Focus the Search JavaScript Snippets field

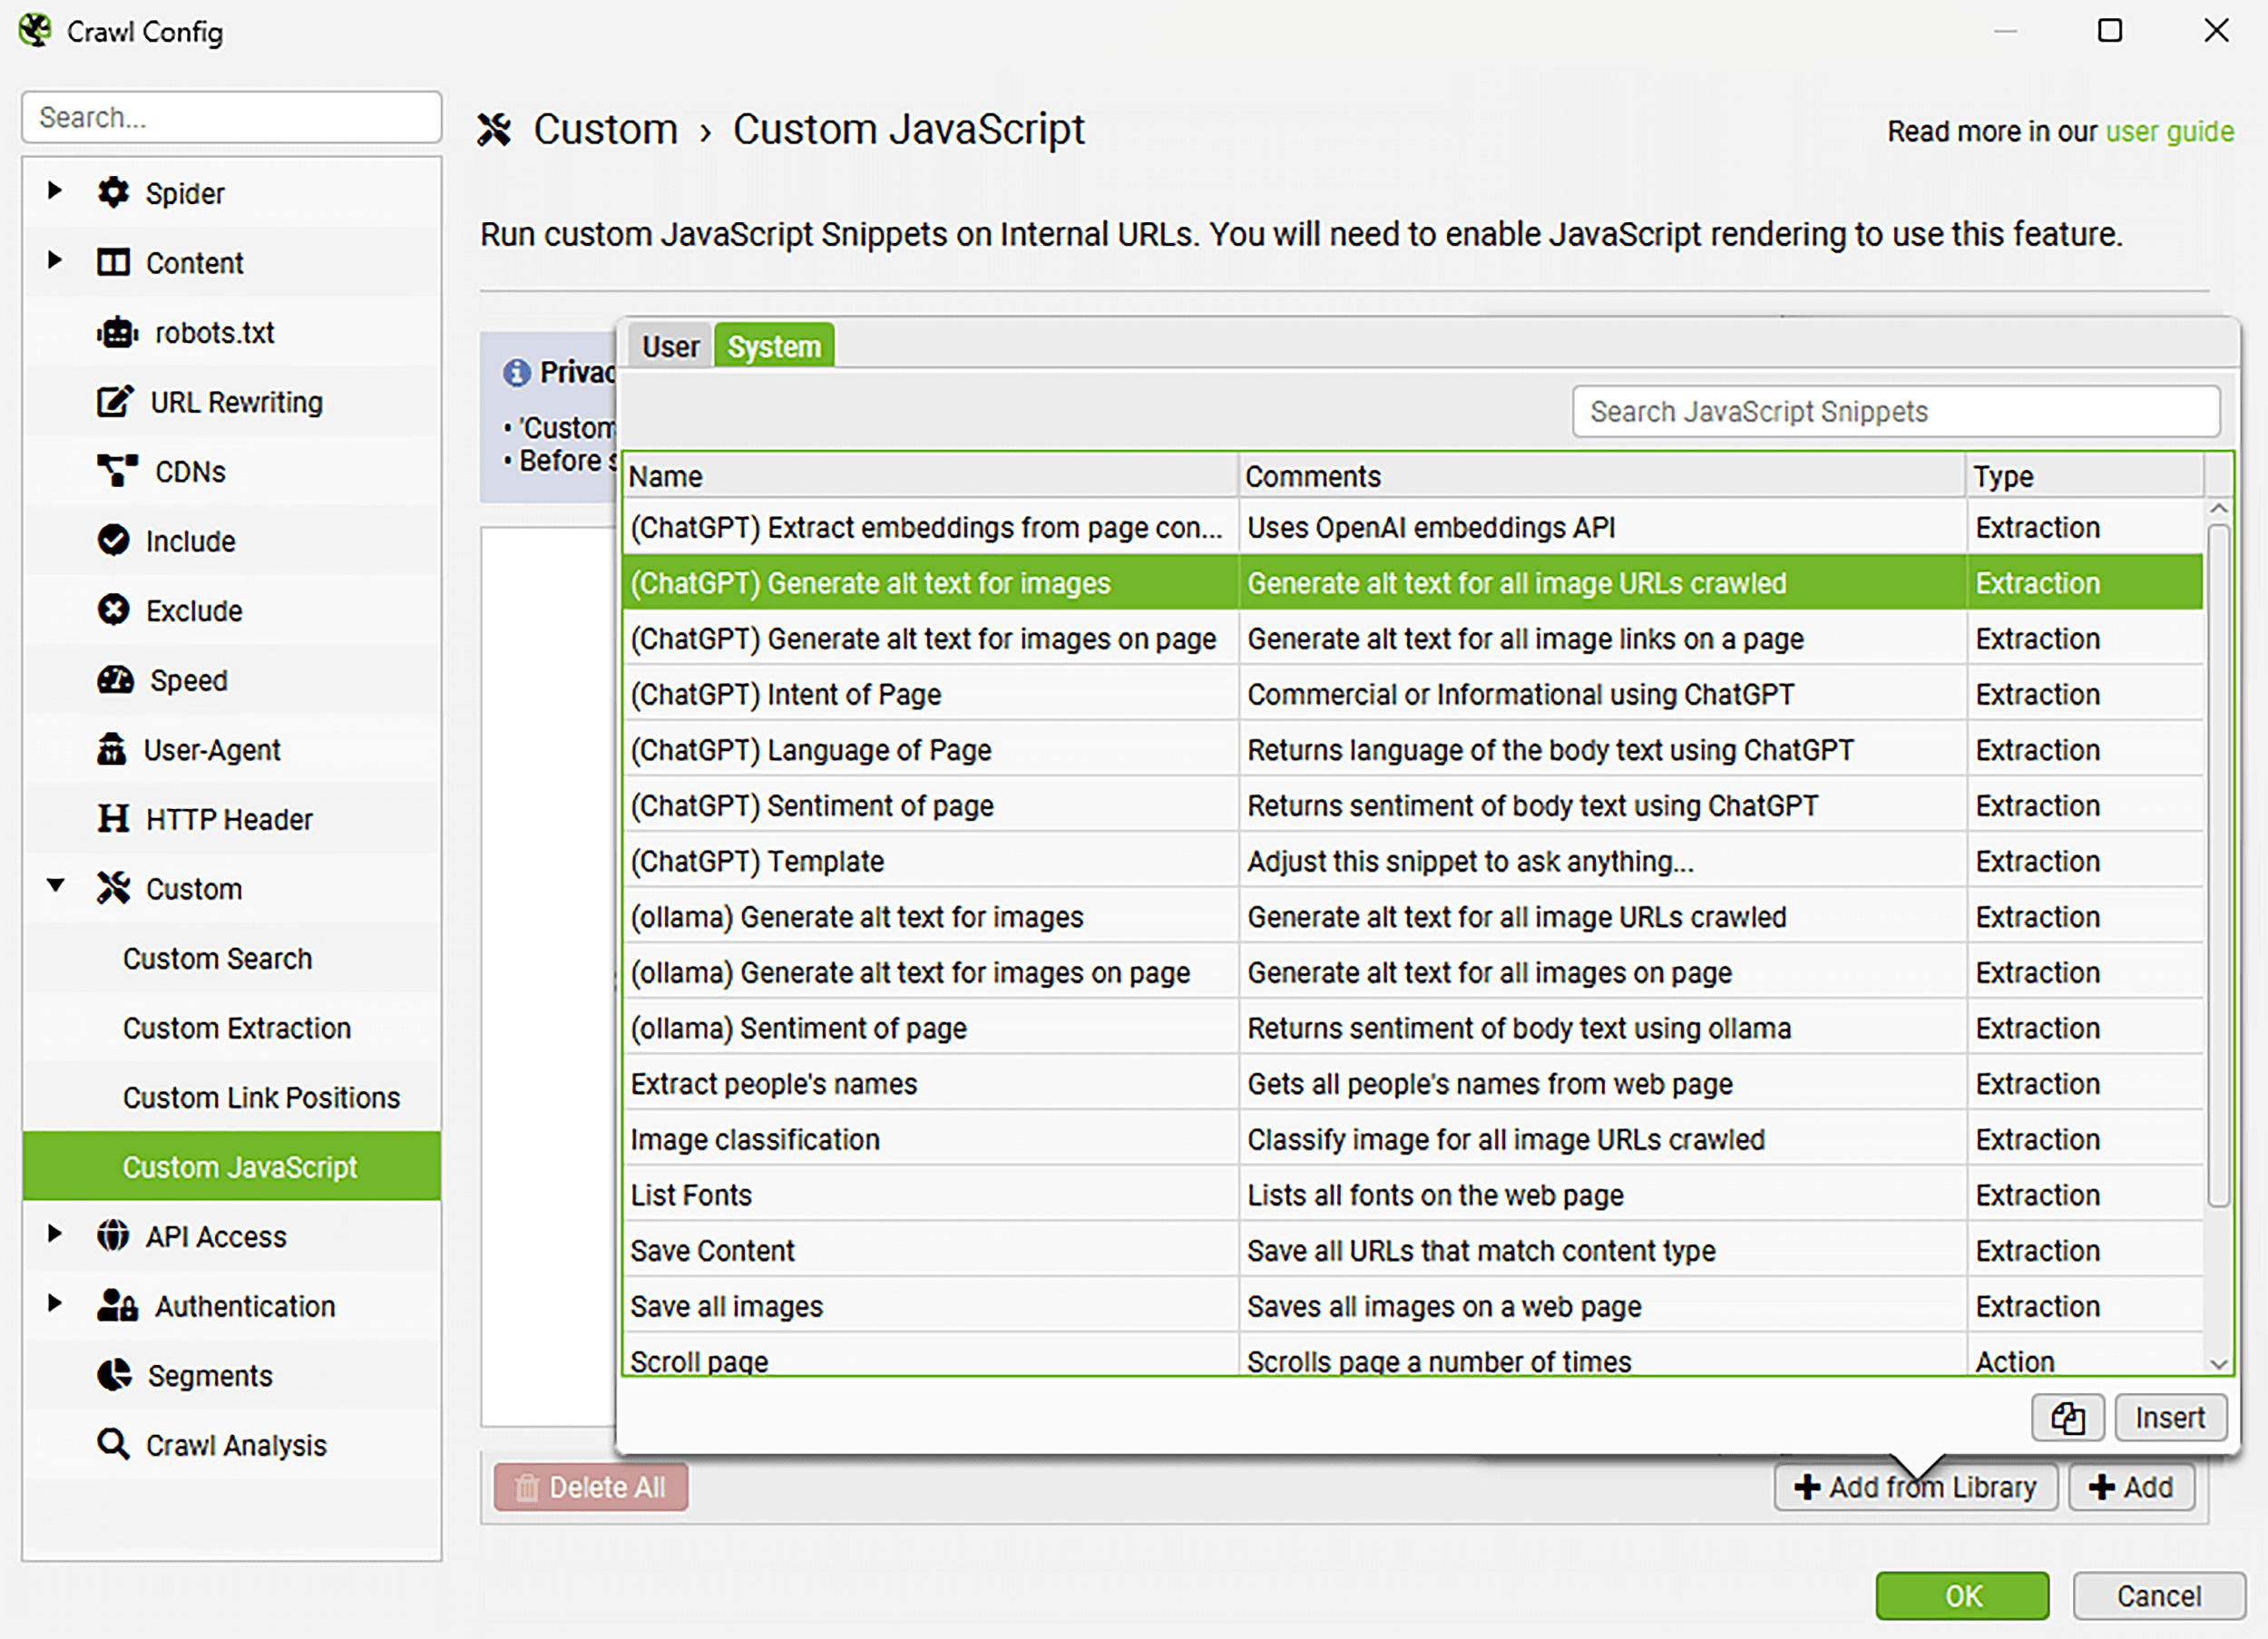(x=1896, y=412)
